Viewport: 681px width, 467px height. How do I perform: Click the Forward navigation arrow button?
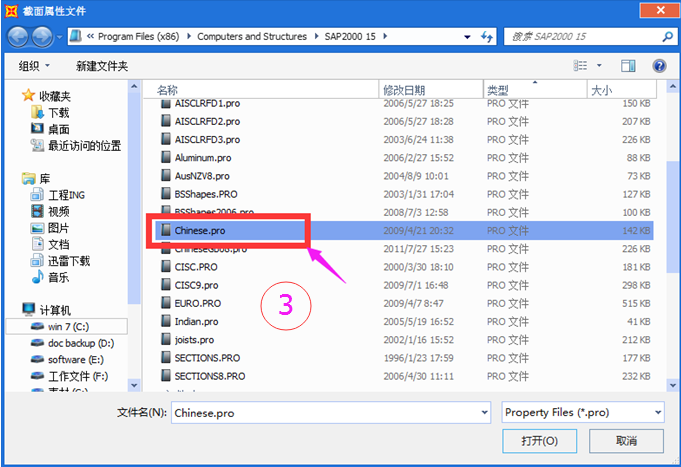click(x=44, y=37)
